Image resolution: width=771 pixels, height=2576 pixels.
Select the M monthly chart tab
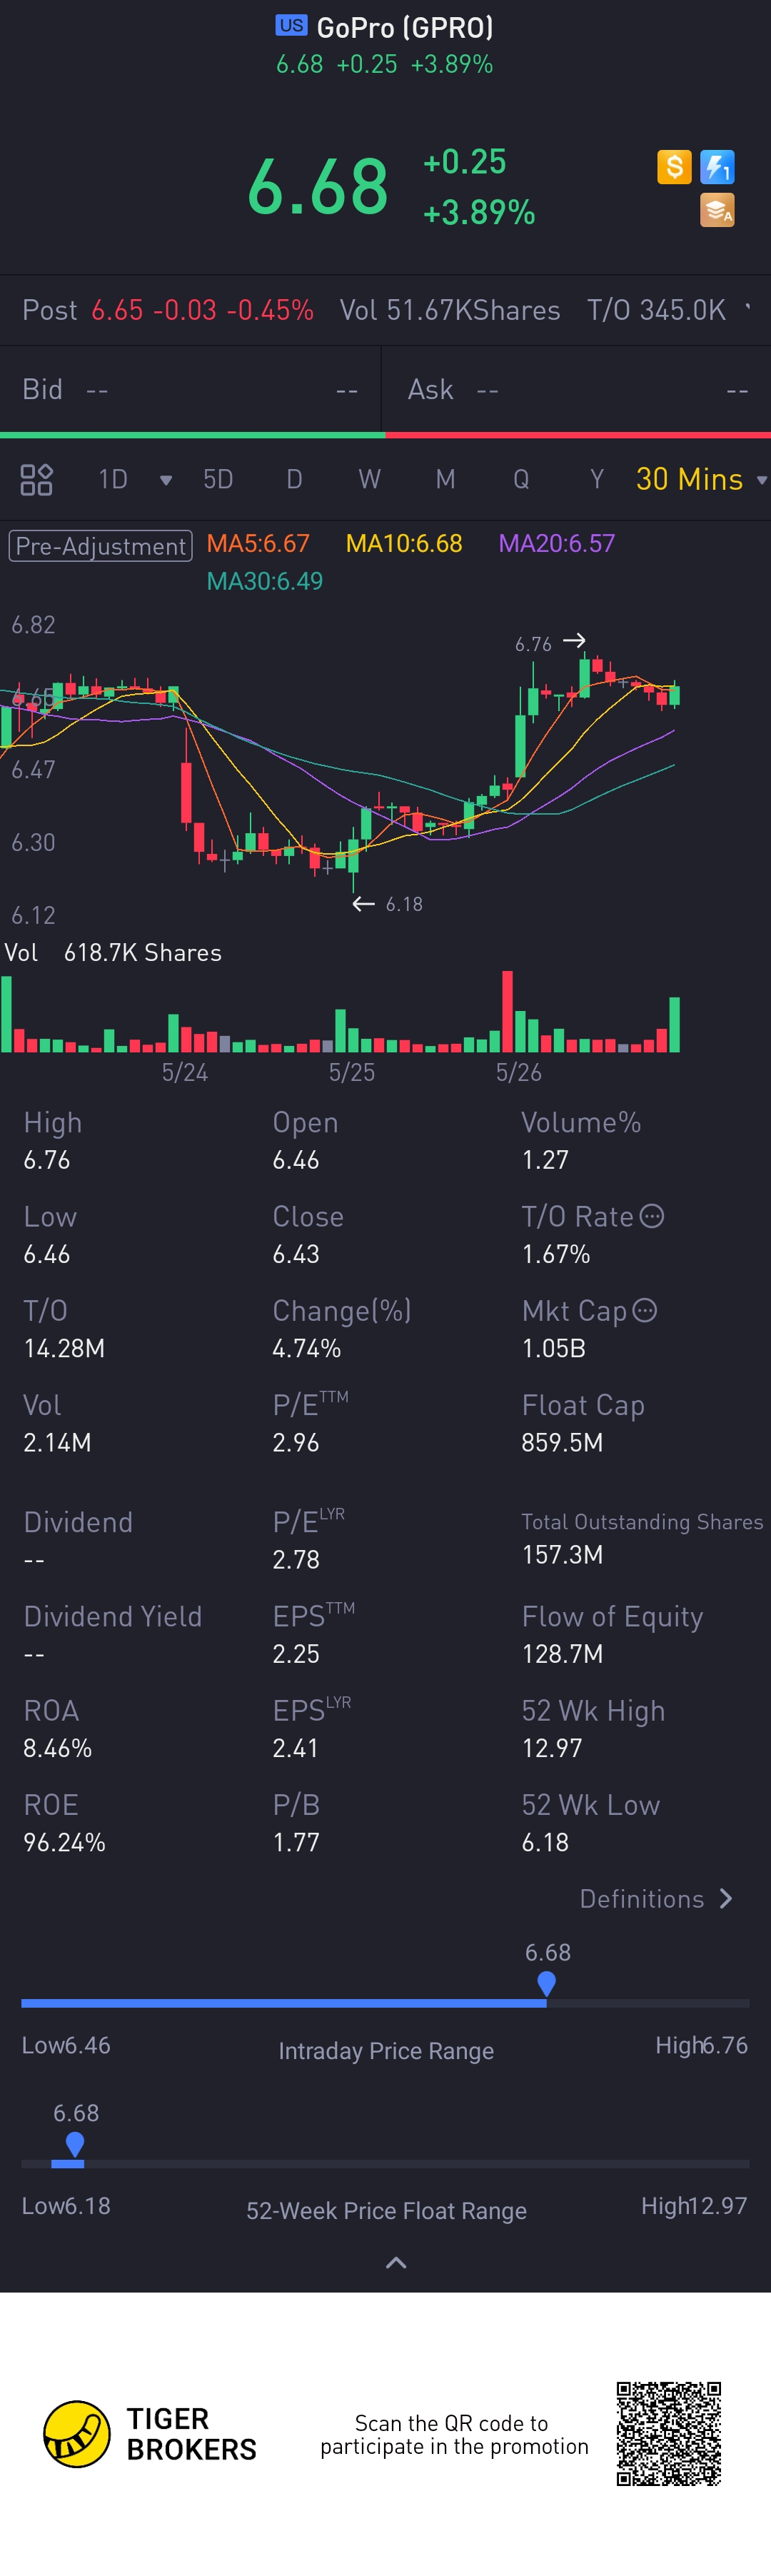(445, 480)
